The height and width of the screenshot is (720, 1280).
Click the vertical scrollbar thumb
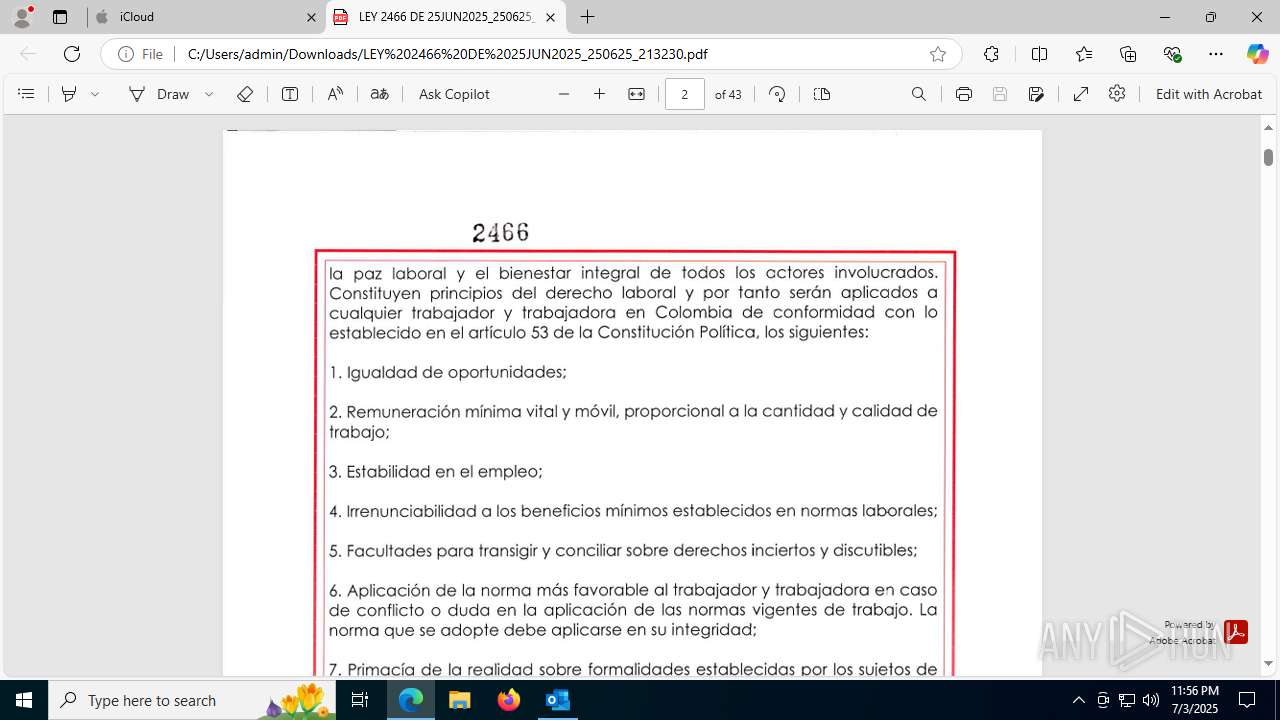1268,157
